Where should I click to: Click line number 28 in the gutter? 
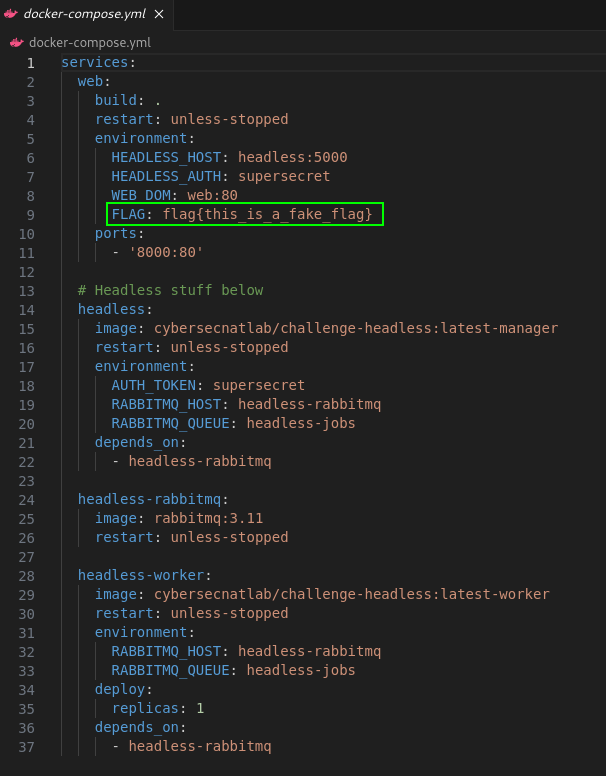click(27, 576)
